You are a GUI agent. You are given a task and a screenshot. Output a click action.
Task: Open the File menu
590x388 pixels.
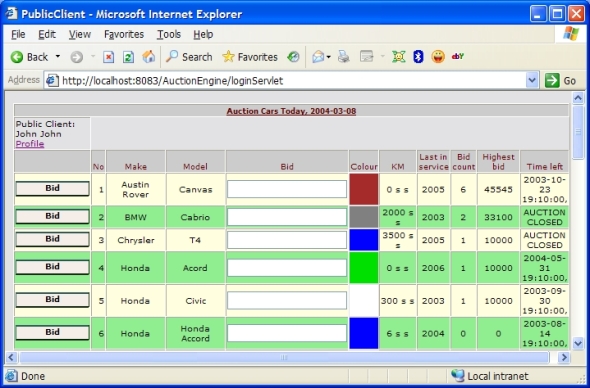point(18,35)
